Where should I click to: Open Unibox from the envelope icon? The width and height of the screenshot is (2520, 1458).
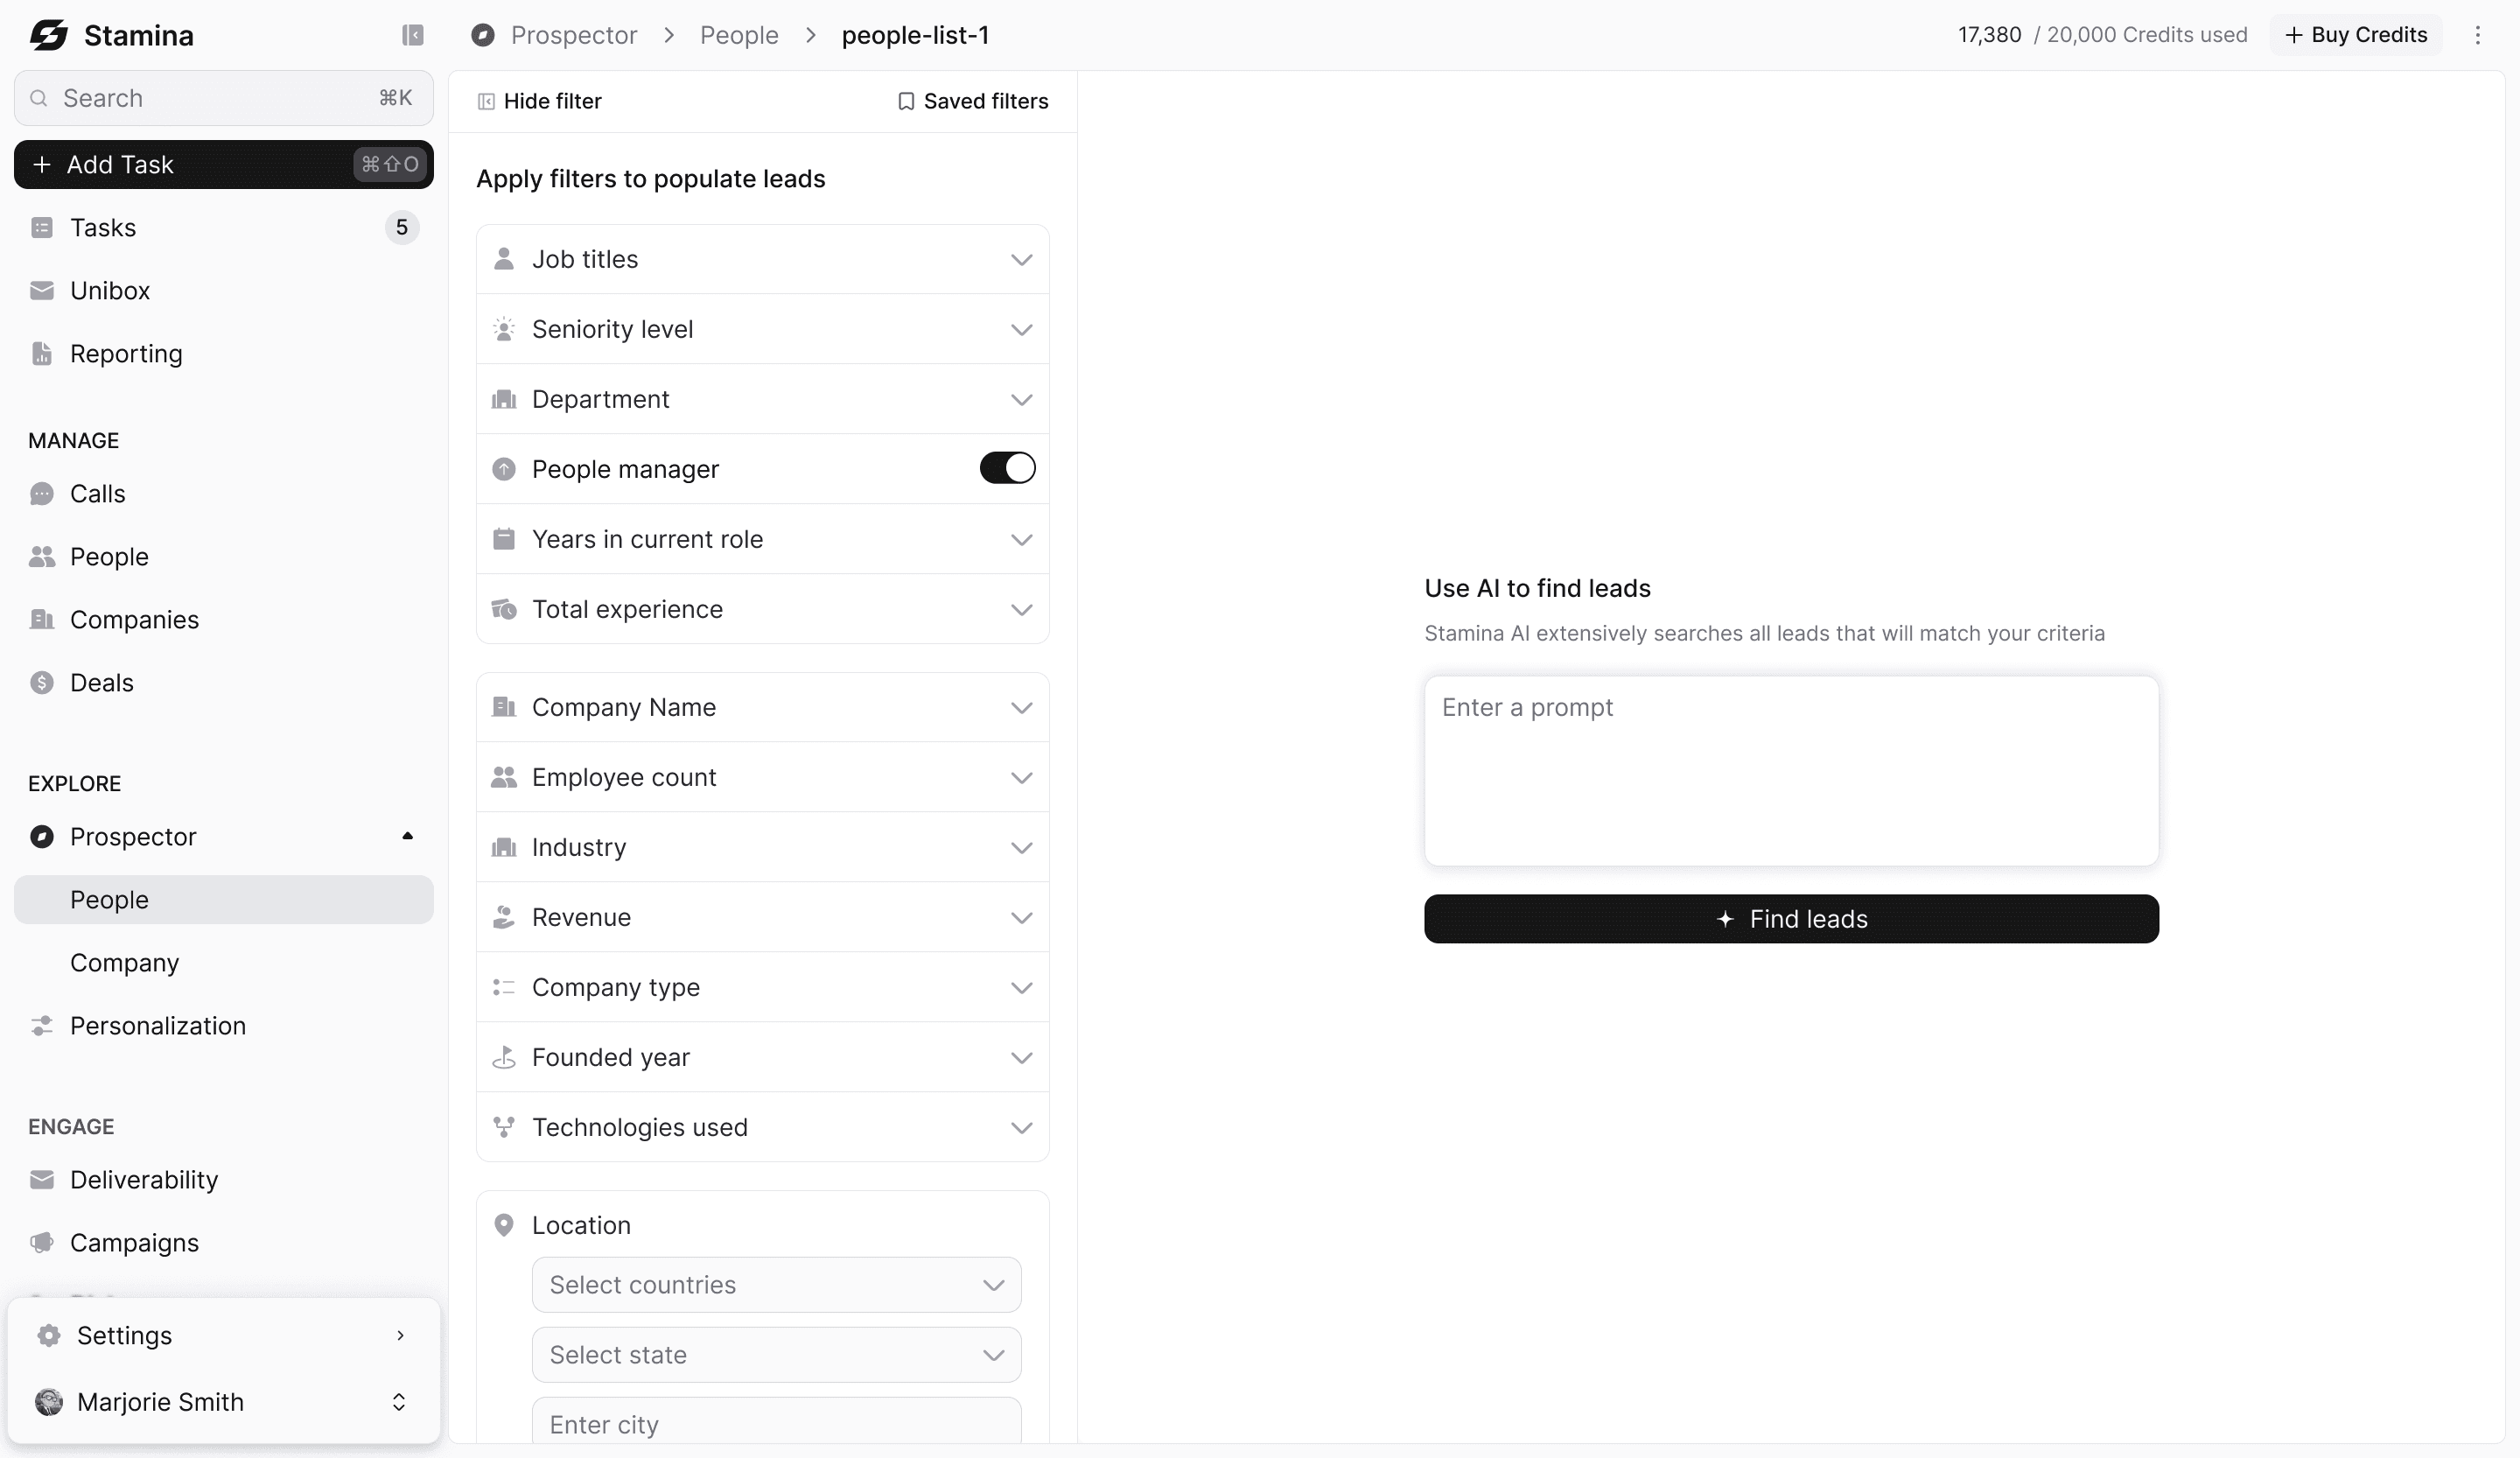point(42,291)
